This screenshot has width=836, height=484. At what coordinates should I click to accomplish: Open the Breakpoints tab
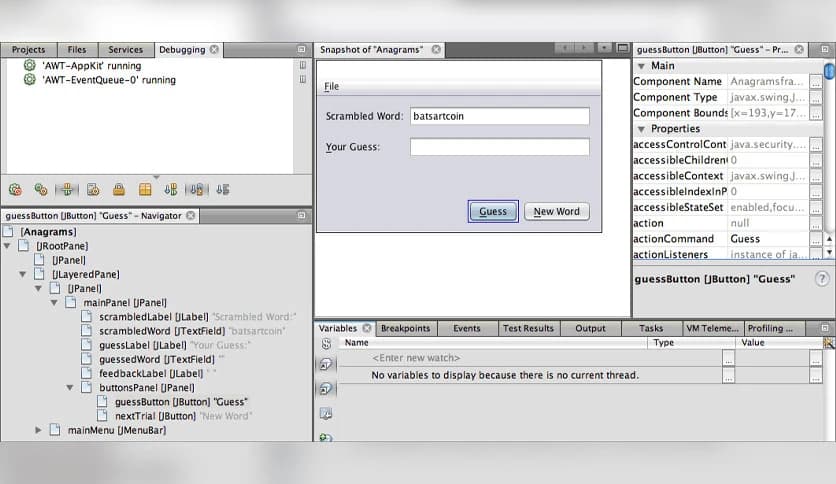405,328
